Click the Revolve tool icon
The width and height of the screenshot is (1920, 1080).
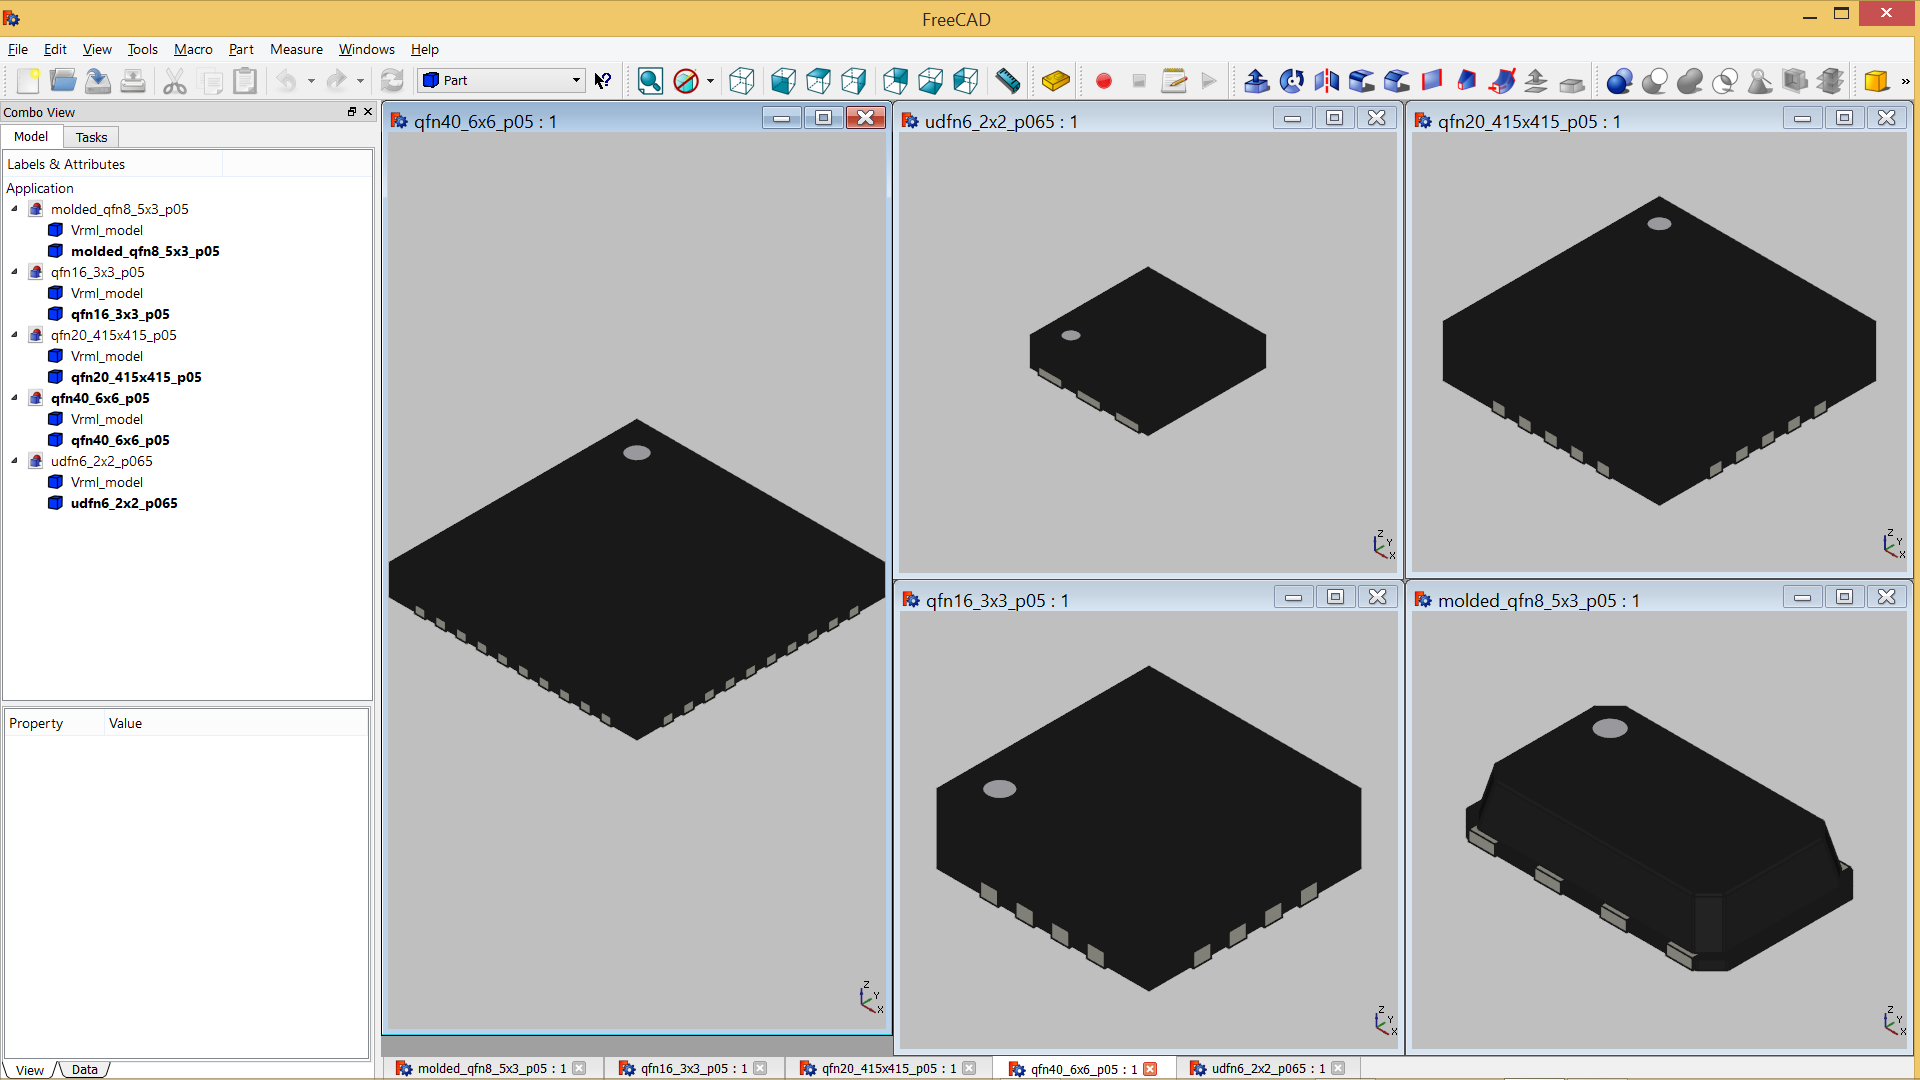[x=1292, y=81]
